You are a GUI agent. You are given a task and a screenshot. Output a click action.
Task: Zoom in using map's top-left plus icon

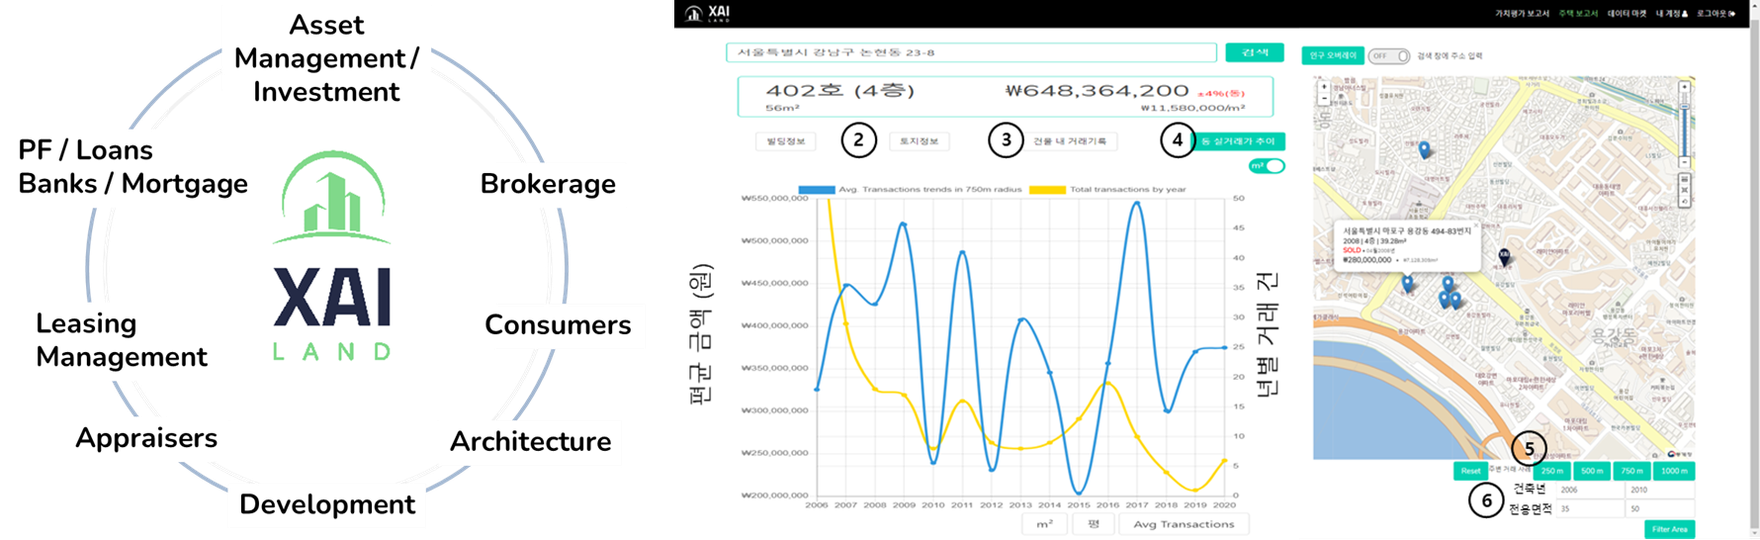[1324, 87]
